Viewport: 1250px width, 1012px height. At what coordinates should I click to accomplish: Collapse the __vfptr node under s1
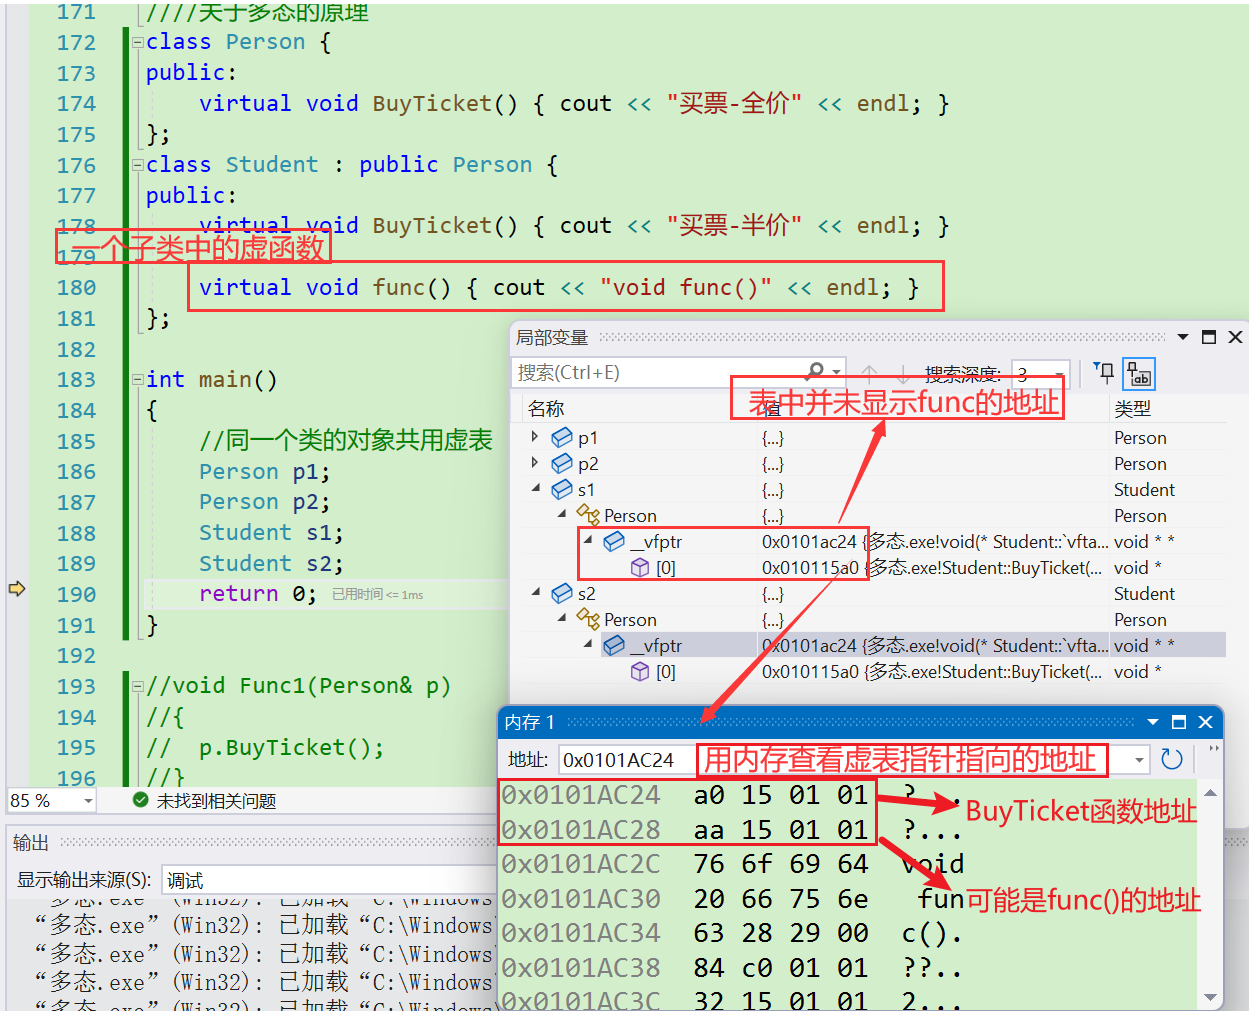588,540
